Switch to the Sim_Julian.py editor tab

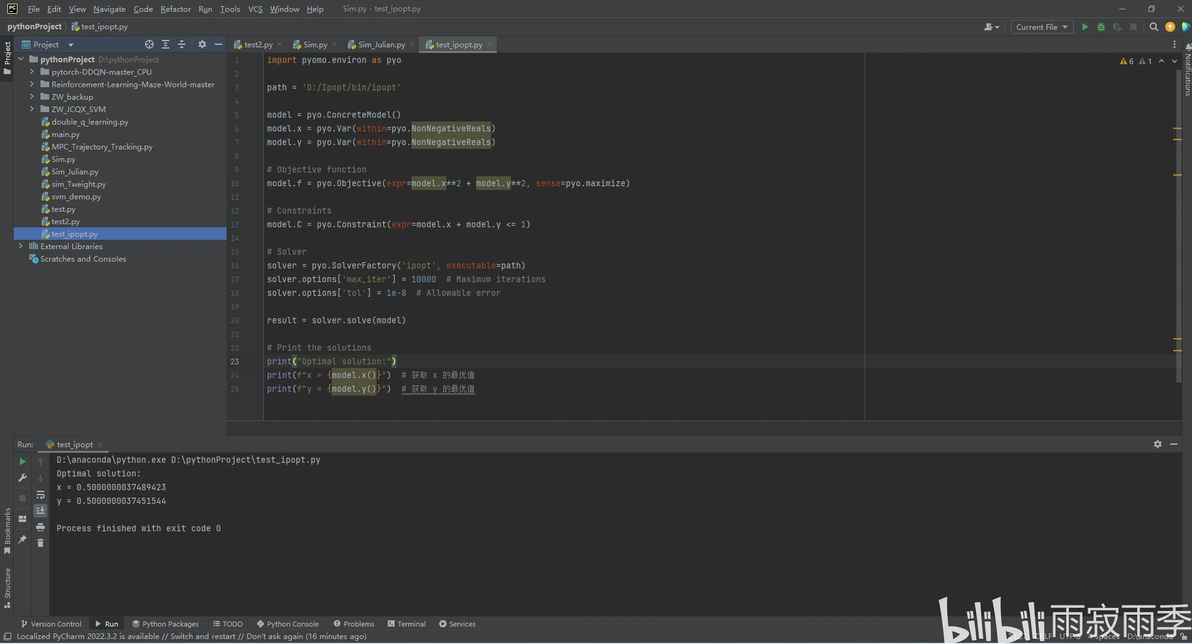tap(381, 45)
